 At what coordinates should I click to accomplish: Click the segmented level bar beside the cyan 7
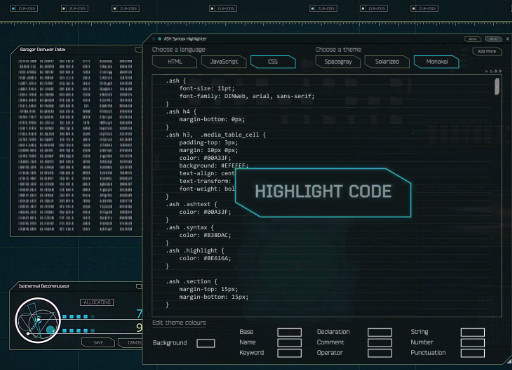[78, 316]
